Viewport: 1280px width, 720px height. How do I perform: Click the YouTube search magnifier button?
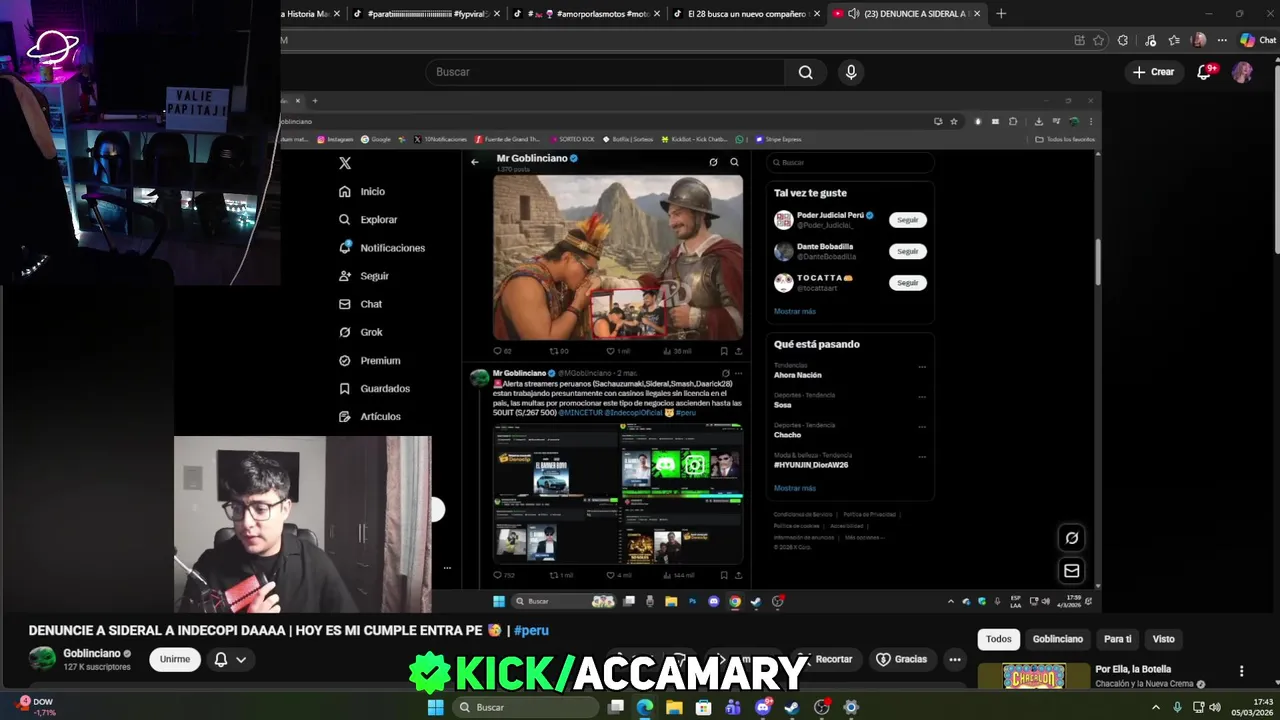pyautogui.click(x=806, y=72)
